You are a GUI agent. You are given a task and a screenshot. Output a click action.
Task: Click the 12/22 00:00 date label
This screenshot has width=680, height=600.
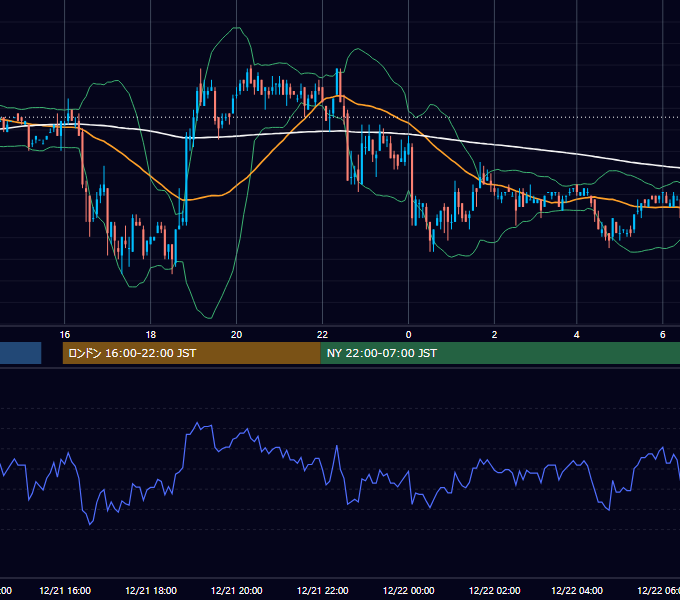(x=409, y=590)
